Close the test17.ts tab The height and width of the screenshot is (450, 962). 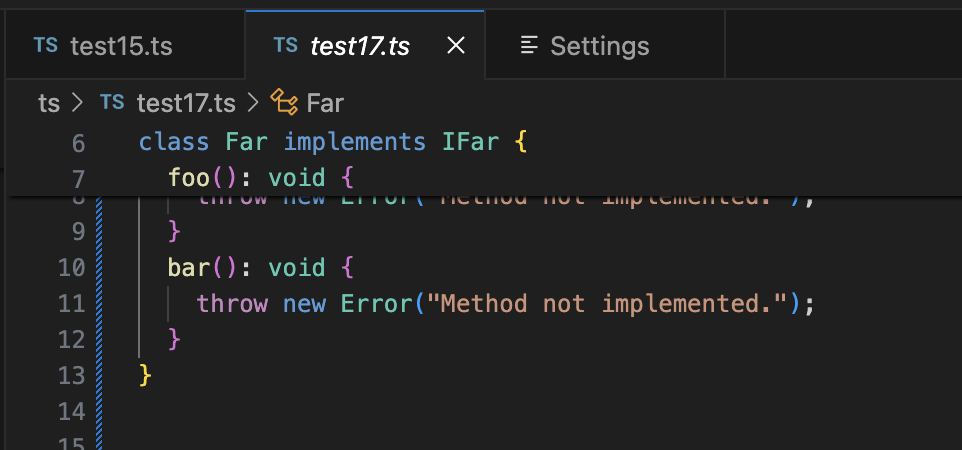point(456,46)
